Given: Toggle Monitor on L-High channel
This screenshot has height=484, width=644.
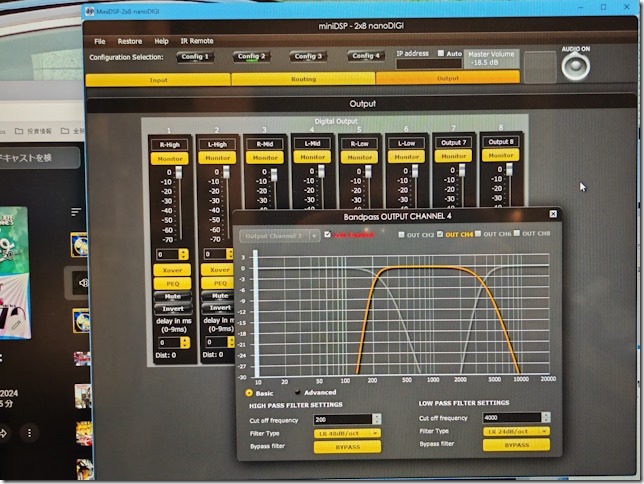Looking at the screenshot, I should point(217,158).
